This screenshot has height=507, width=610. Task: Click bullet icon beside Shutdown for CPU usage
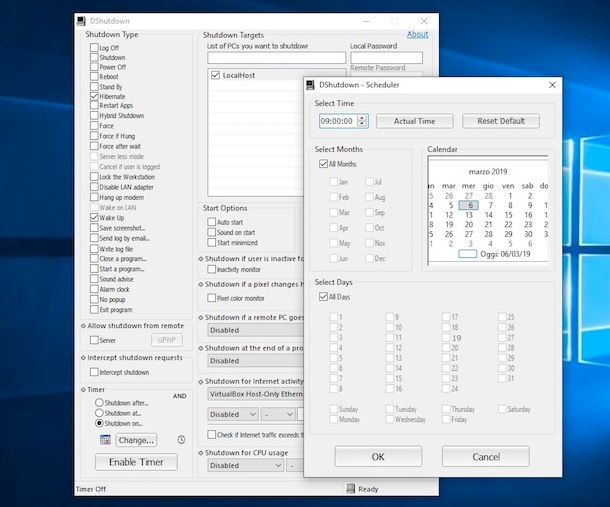click(201, 453)
